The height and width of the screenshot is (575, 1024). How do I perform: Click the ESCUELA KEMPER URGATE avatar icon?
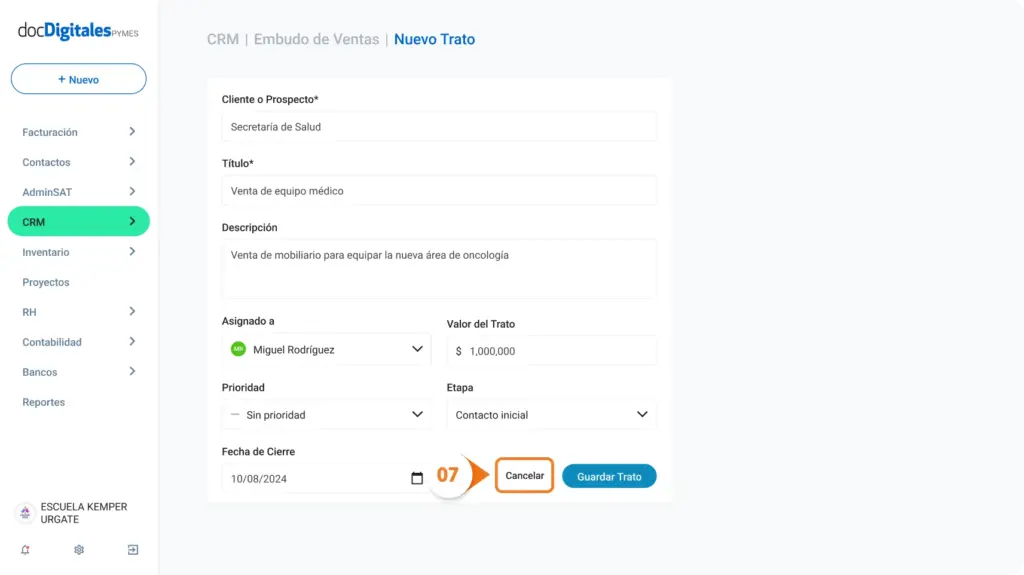[x=25, y=513]
